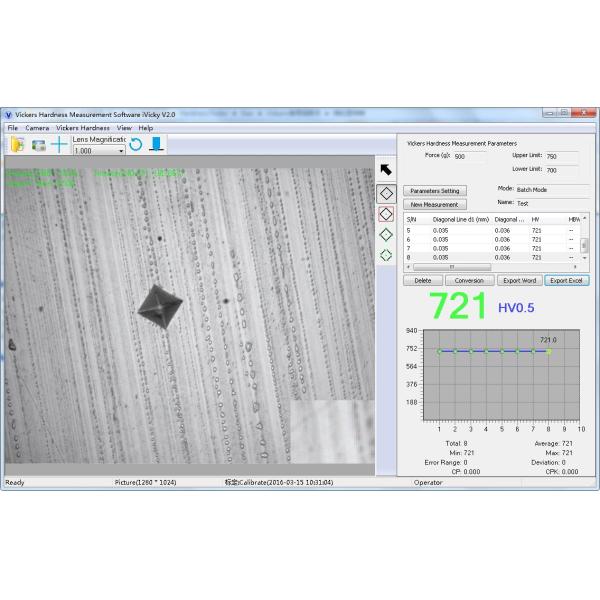
Task: Click the Parameters Setting button
Action: point(435,190)
